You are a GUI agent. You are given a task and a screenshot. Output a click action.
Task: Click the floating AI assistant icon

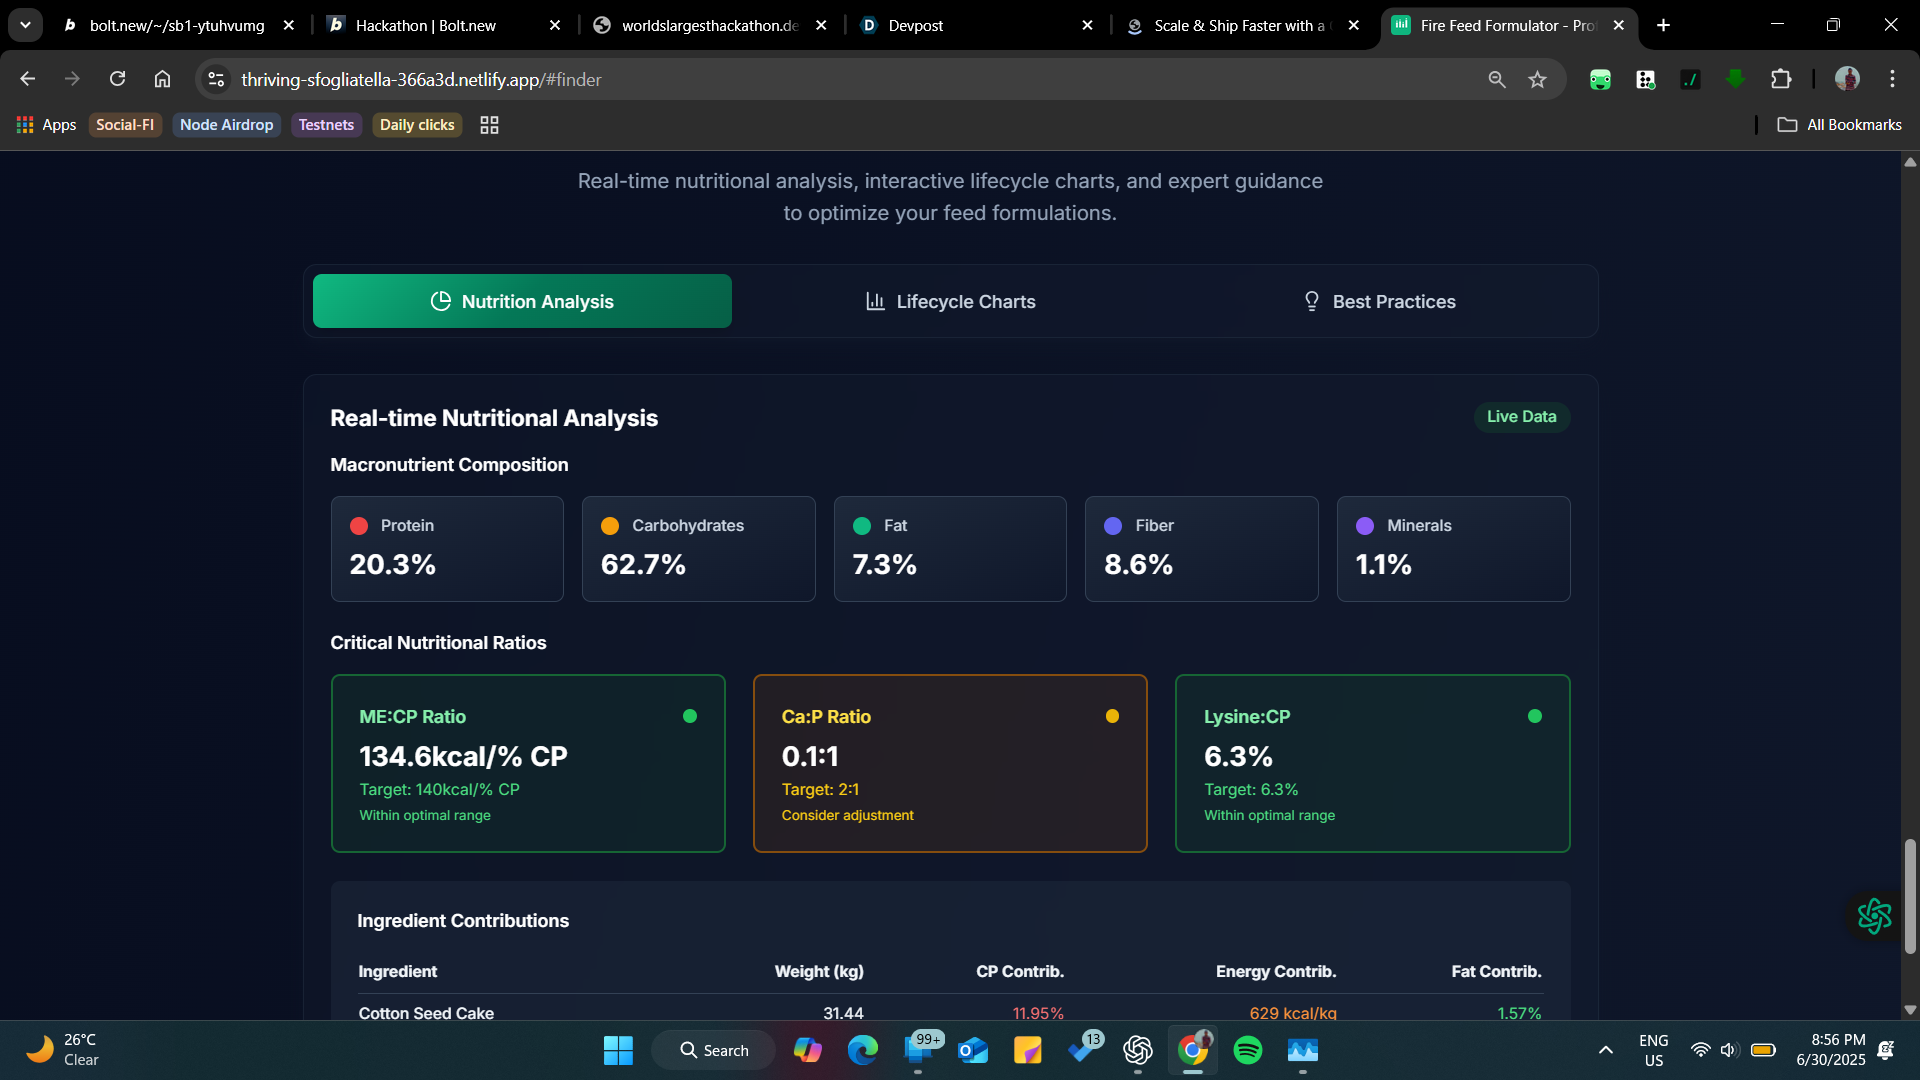click(1874, 915)
